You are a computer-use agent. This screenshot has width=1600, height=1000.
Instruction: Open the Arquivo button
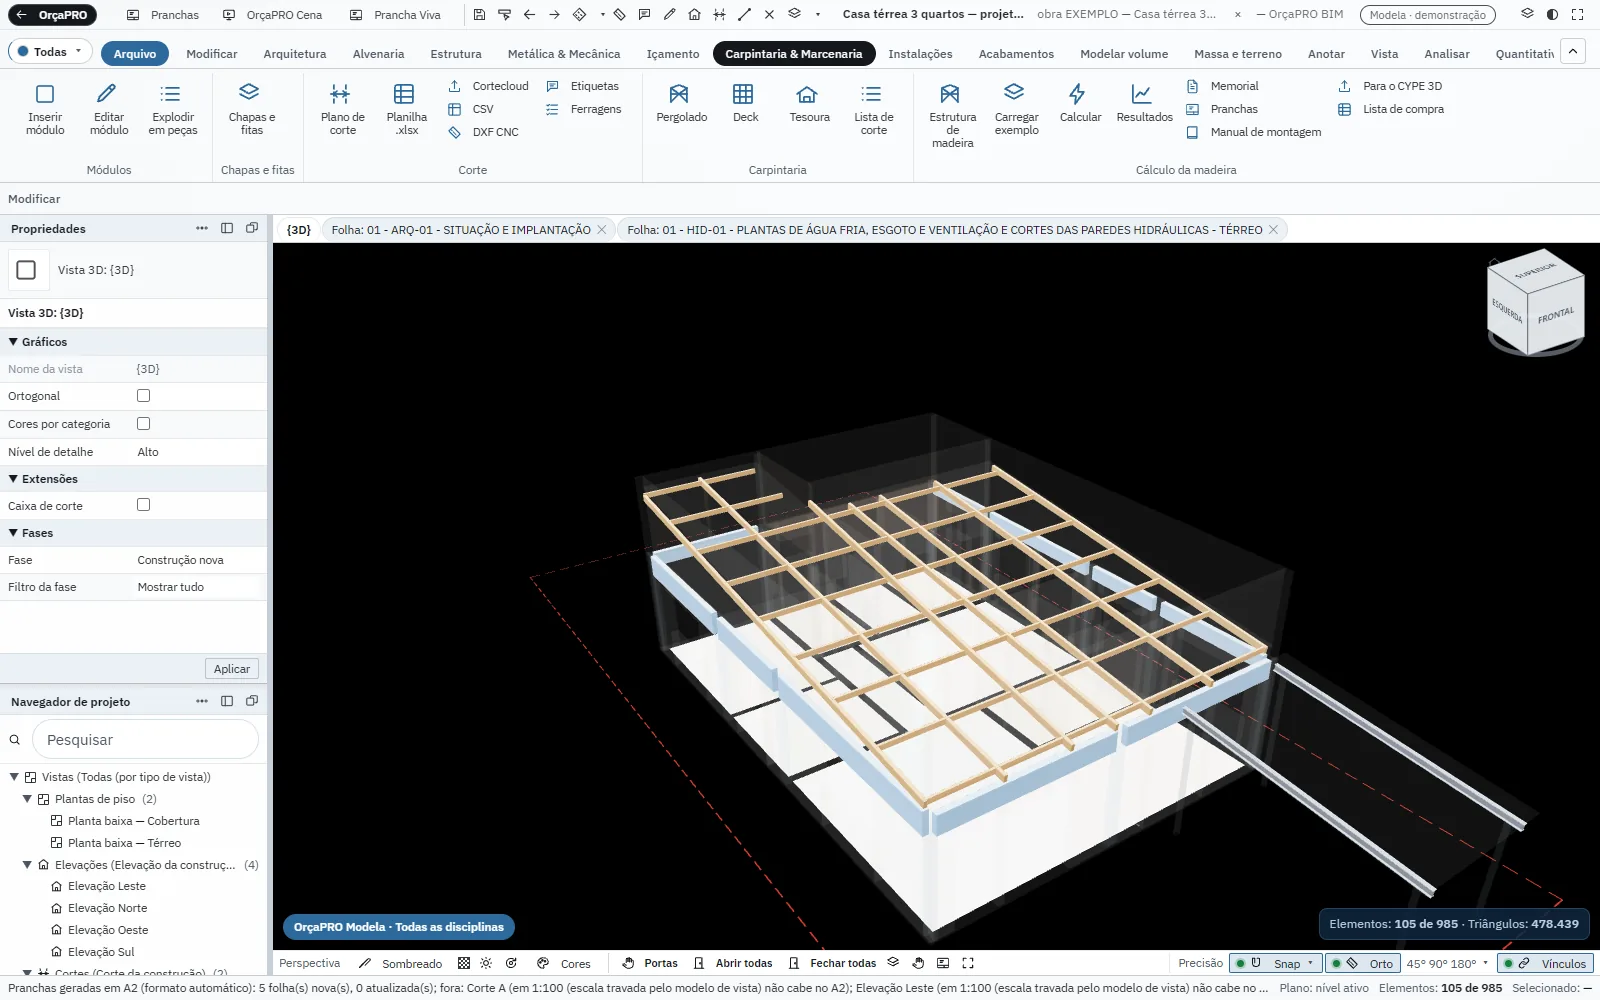134,53
